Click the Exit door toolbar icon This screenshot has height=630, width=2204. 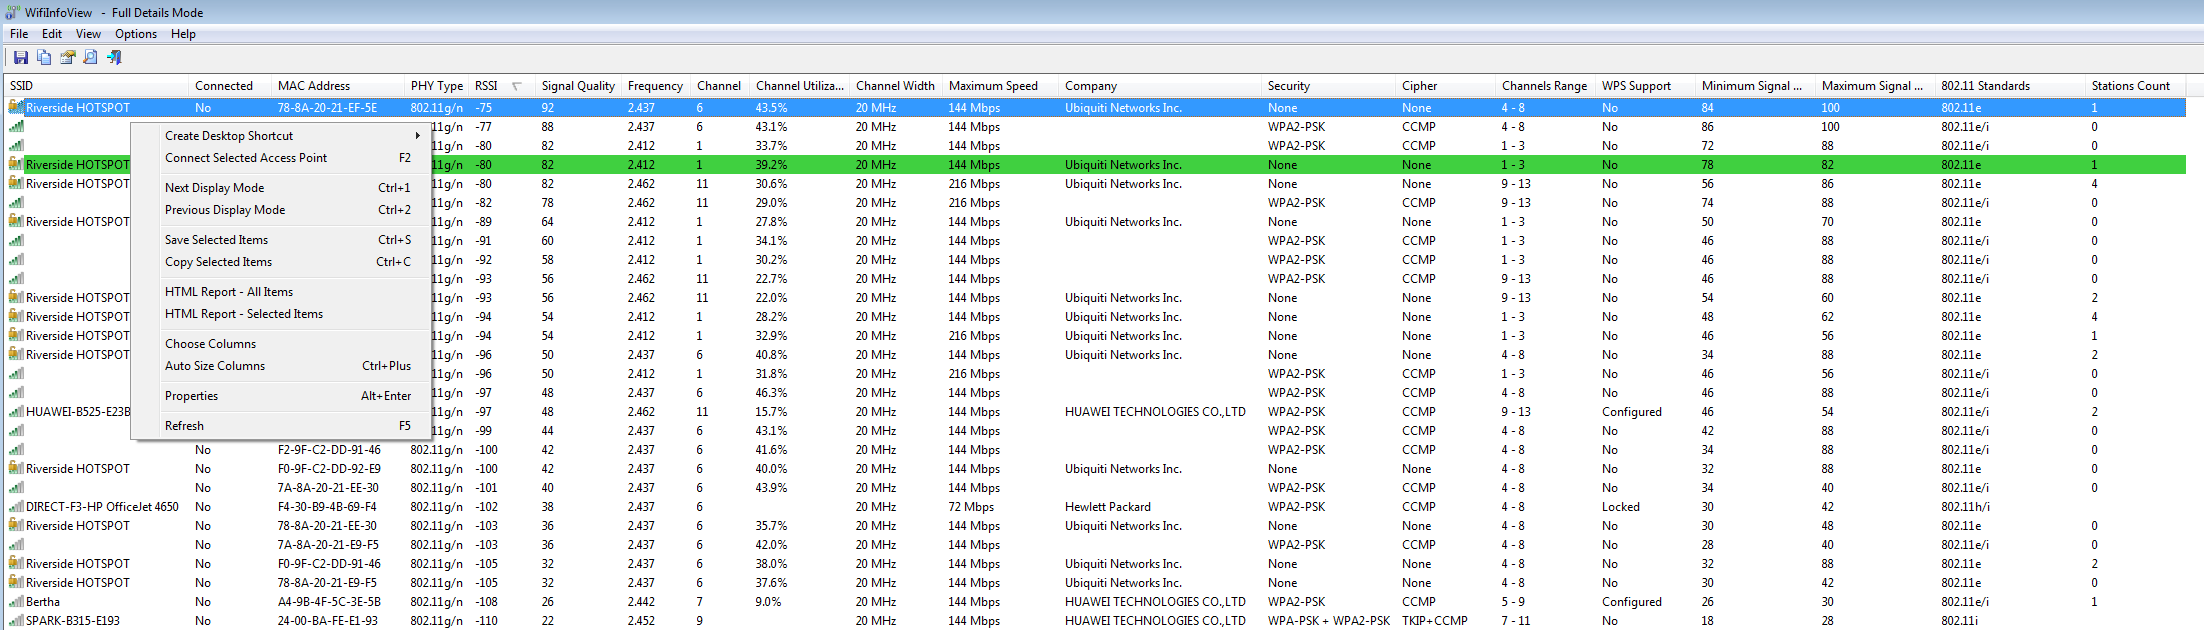coord(114,58)
